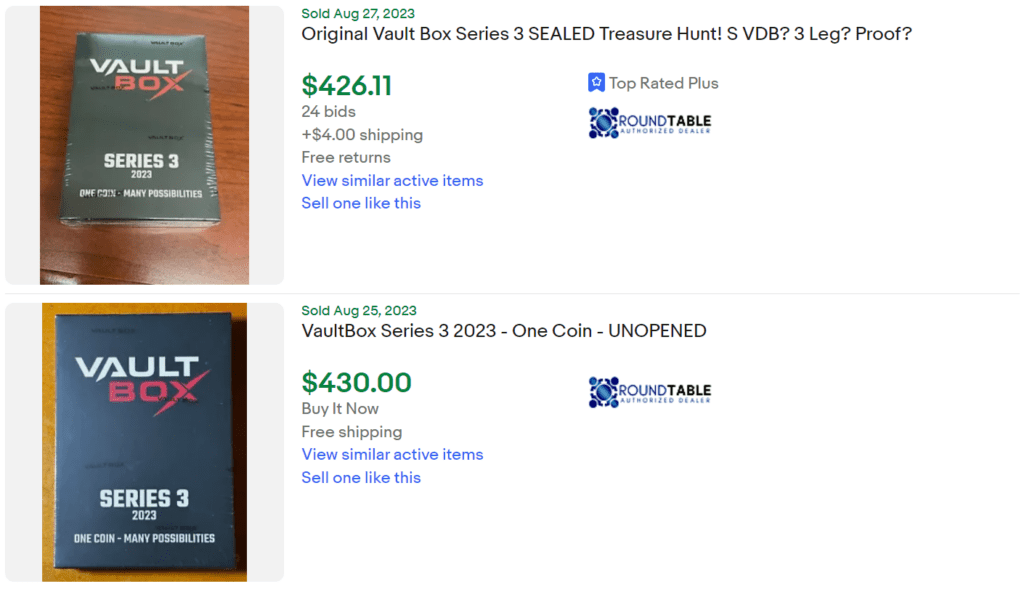1024x589 pixels.
Task: Select the '24 bids' text
Action: 328,111
